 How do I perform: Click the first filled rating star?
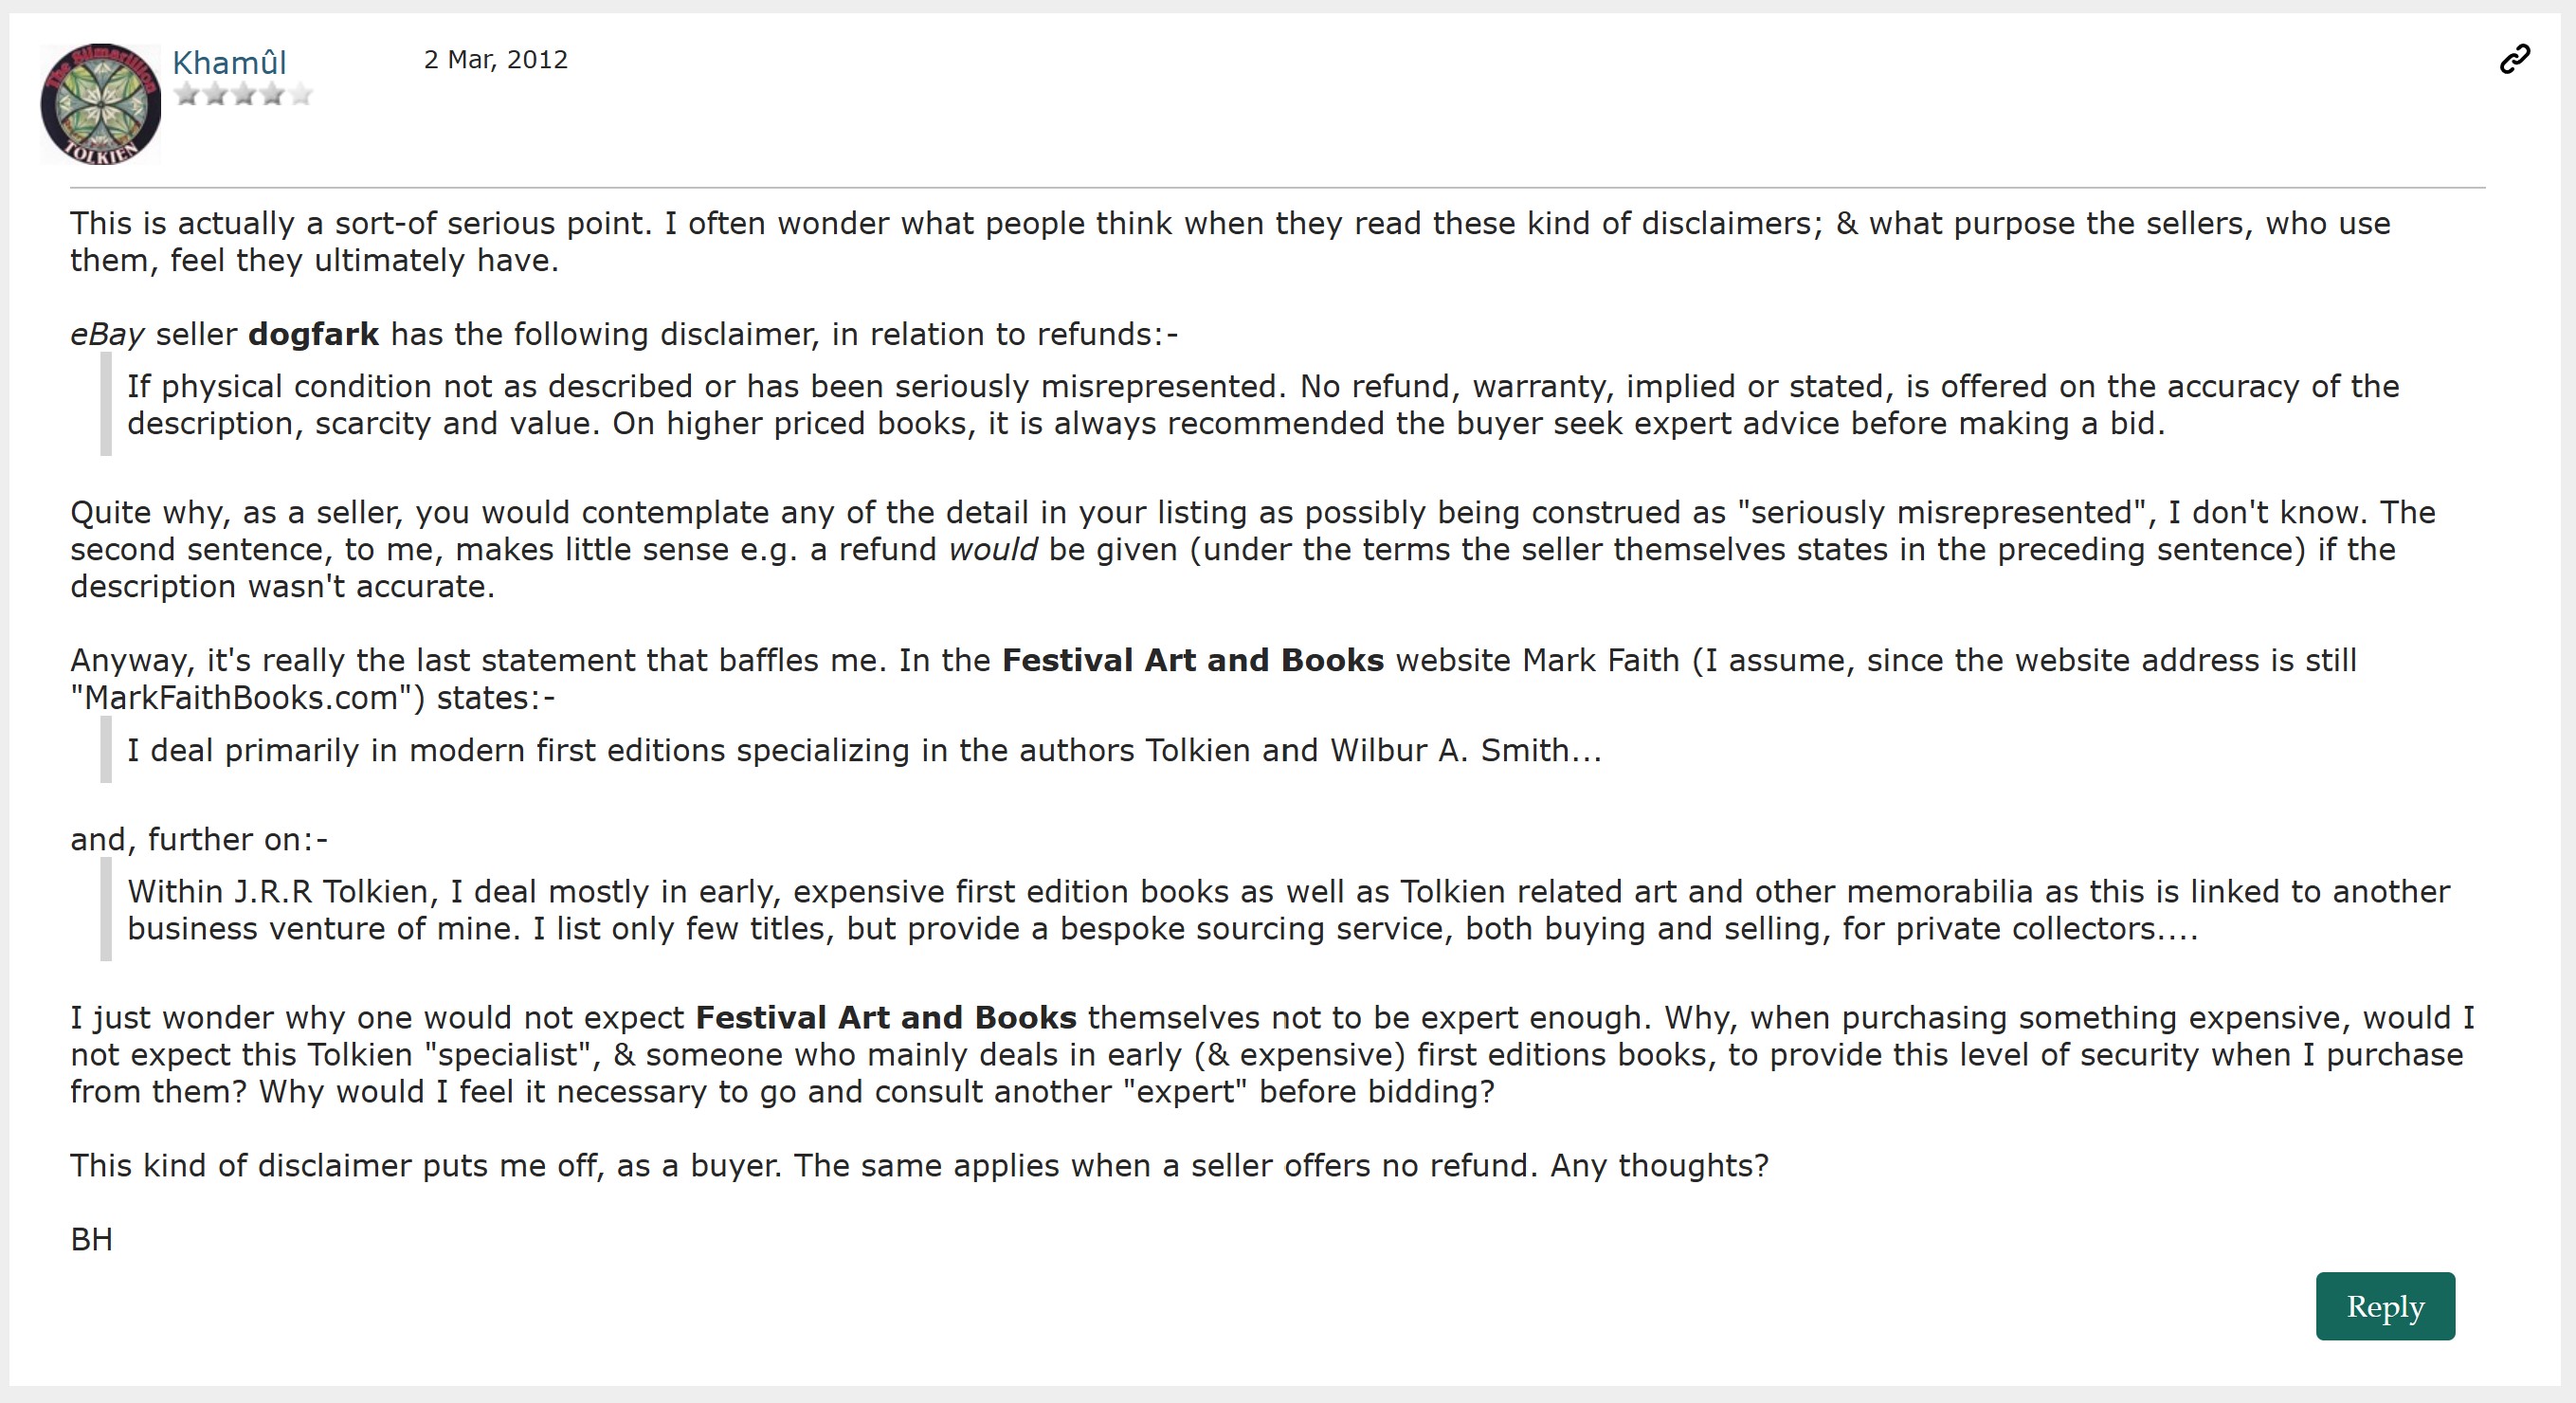[x=186, y=94]
